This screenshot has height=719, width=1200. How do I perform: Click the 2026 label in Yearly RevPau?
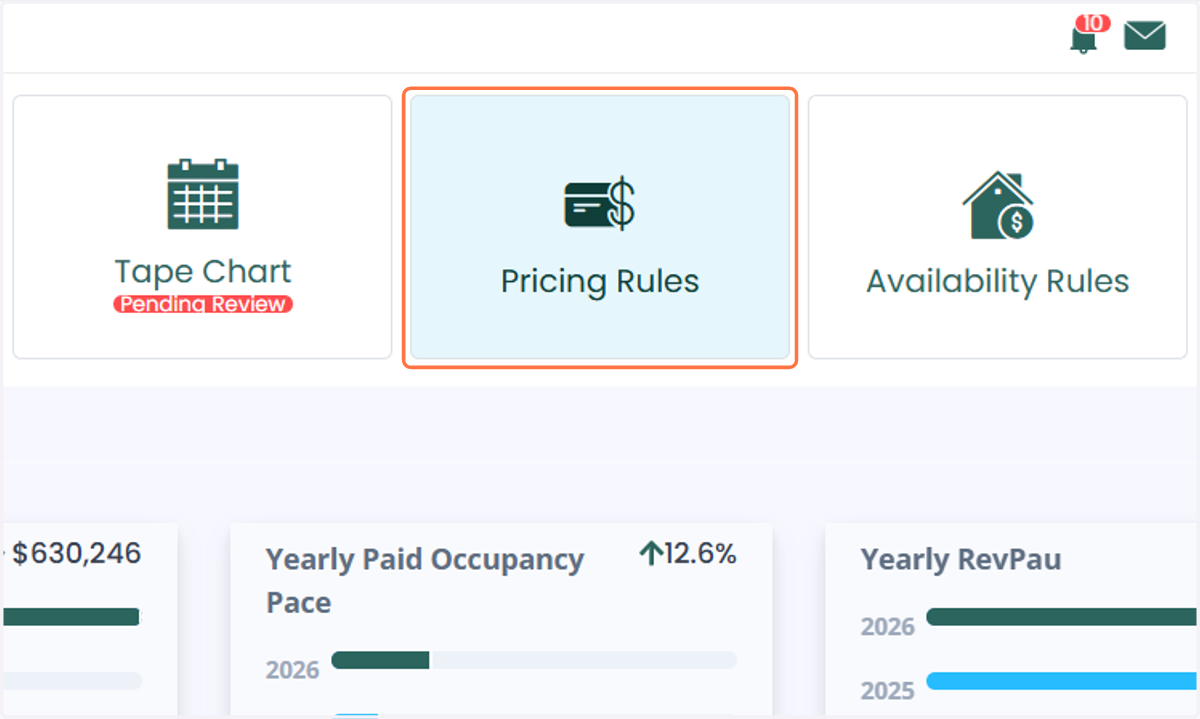pyautogui.click(x=888, y=627)
